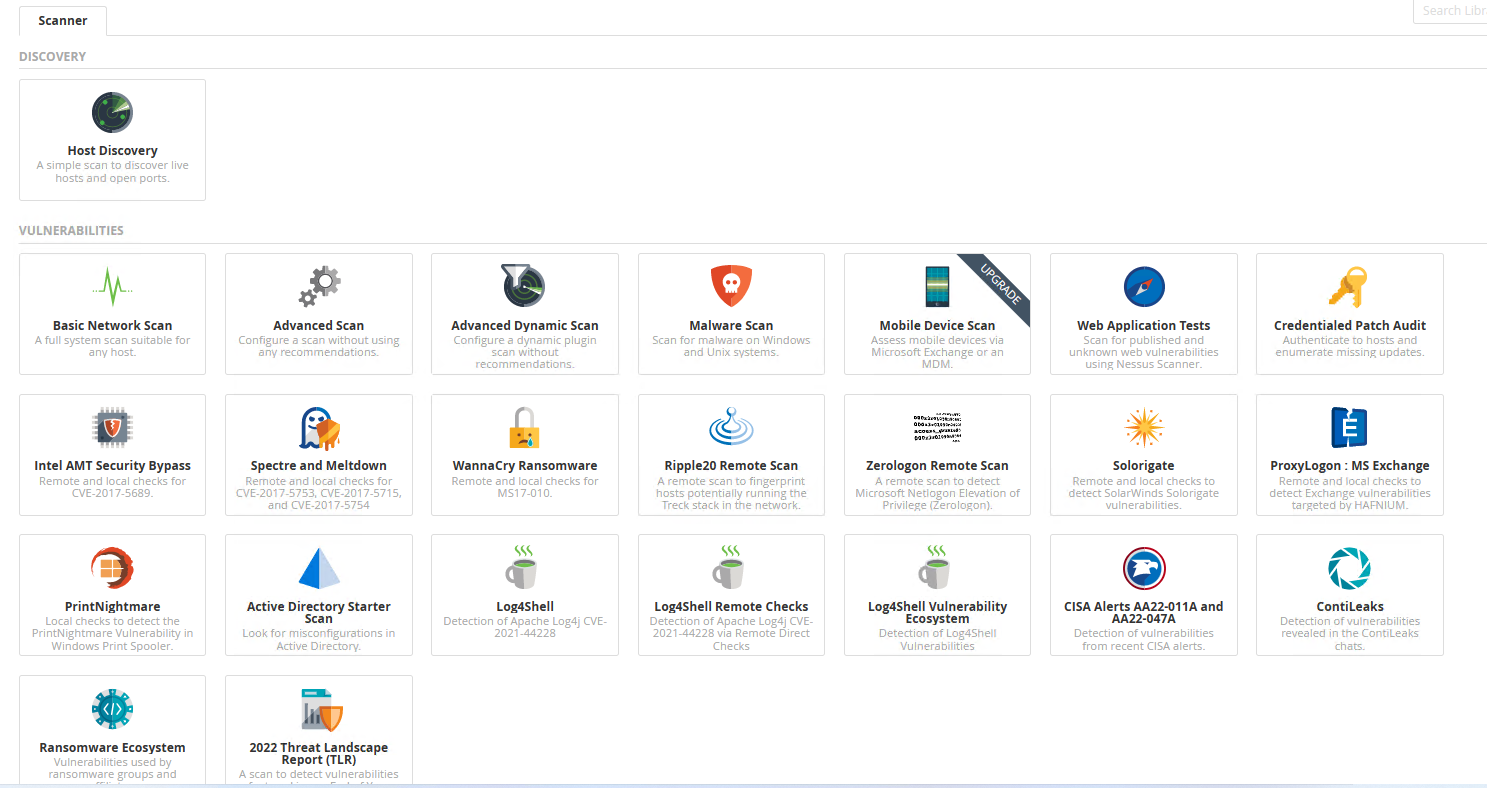
Task: Click the PrintNightmare icon
Action: (112, 568)
